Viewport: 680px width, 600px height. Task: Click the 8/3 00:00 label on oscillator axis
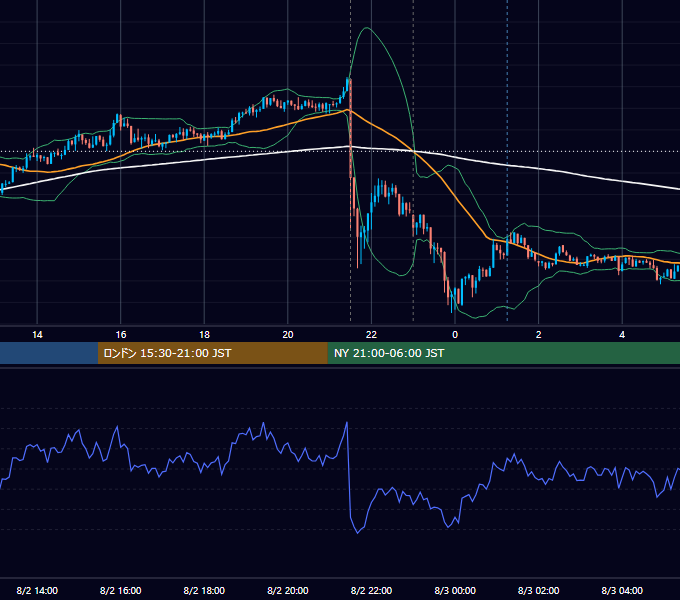pyautogui.click(x=455, y=590)
